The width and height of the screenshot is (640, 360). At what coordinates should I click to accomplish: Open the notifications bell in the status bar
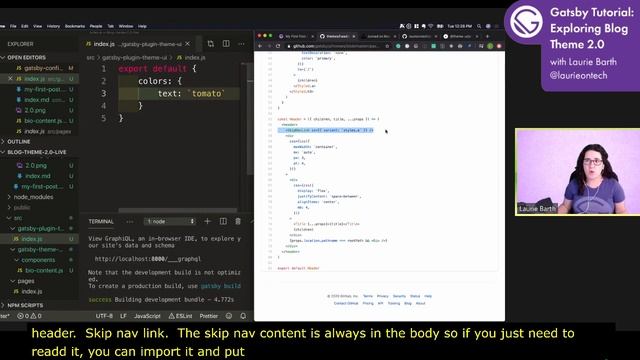pyautogui.click(x=243, y=316)
